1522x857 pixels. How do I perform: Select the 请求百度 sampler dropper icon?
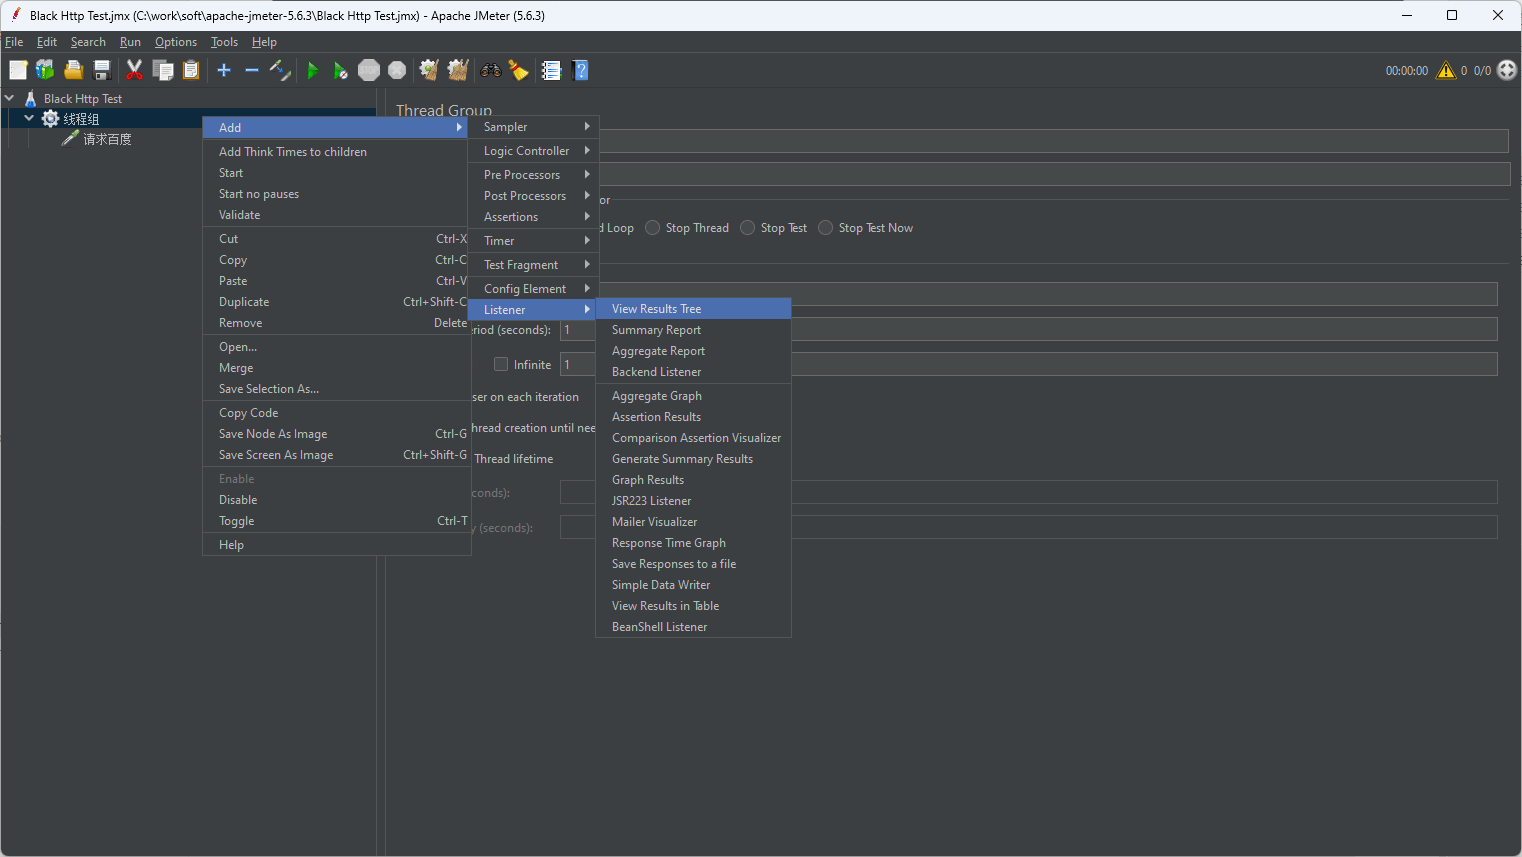70,138
